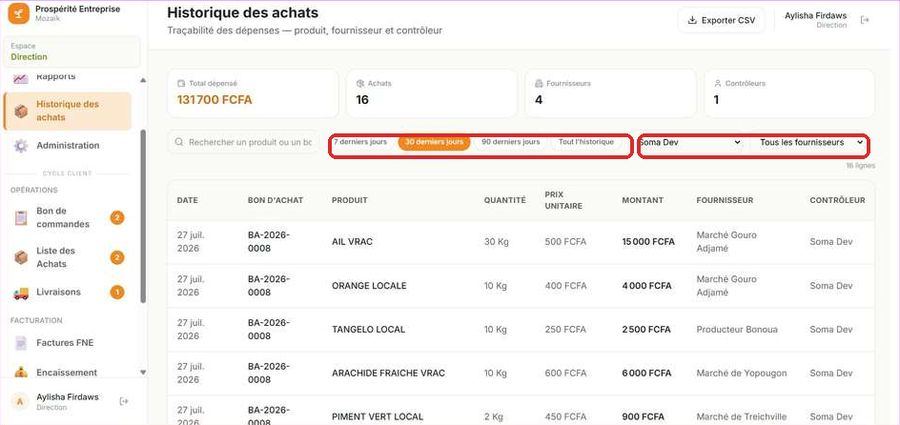Click the Contrôleurs person icon

click(x=717, y=83)
